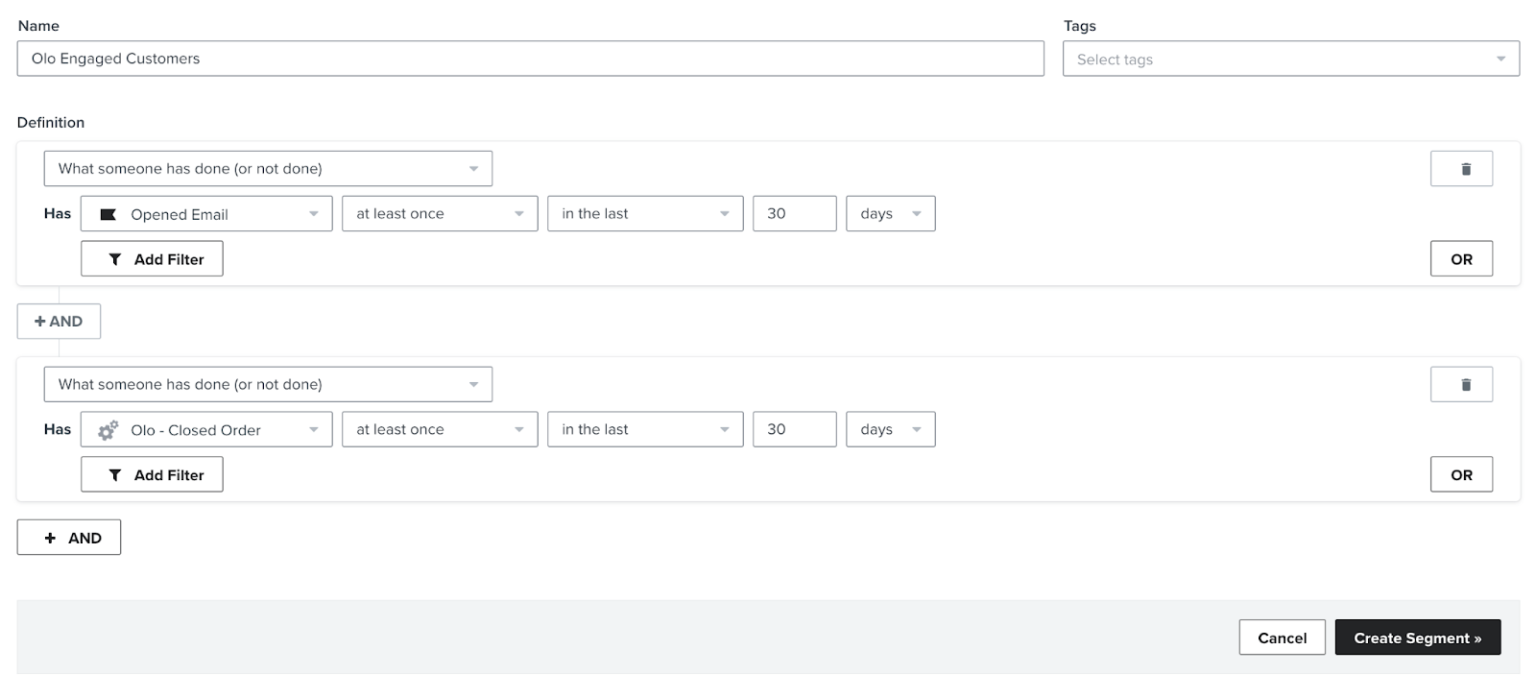Click Cancel to discard the segment
This screenshot has height=698, width=1536.
coord(1282,637)
